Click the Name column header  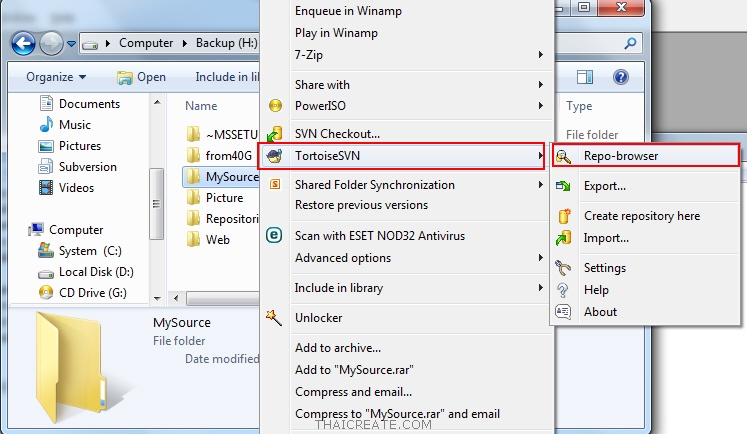[201, 106]
